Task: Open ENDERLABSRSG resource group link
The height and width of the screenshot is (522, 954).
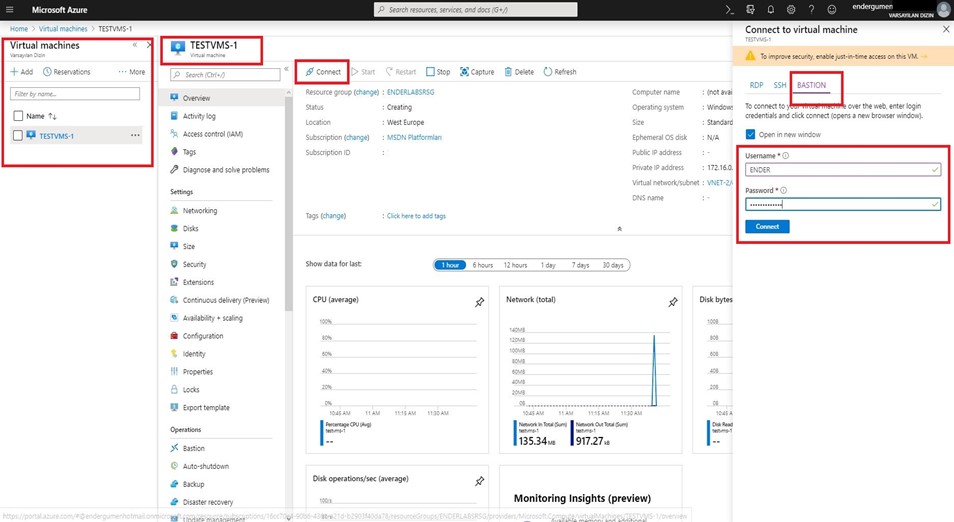Action: 411,92
